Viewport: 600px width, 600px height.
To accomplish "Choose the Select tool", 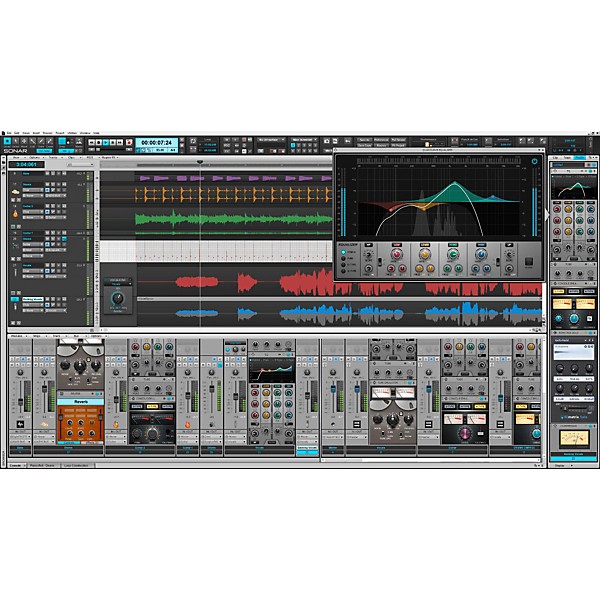I will click(16, 142).
